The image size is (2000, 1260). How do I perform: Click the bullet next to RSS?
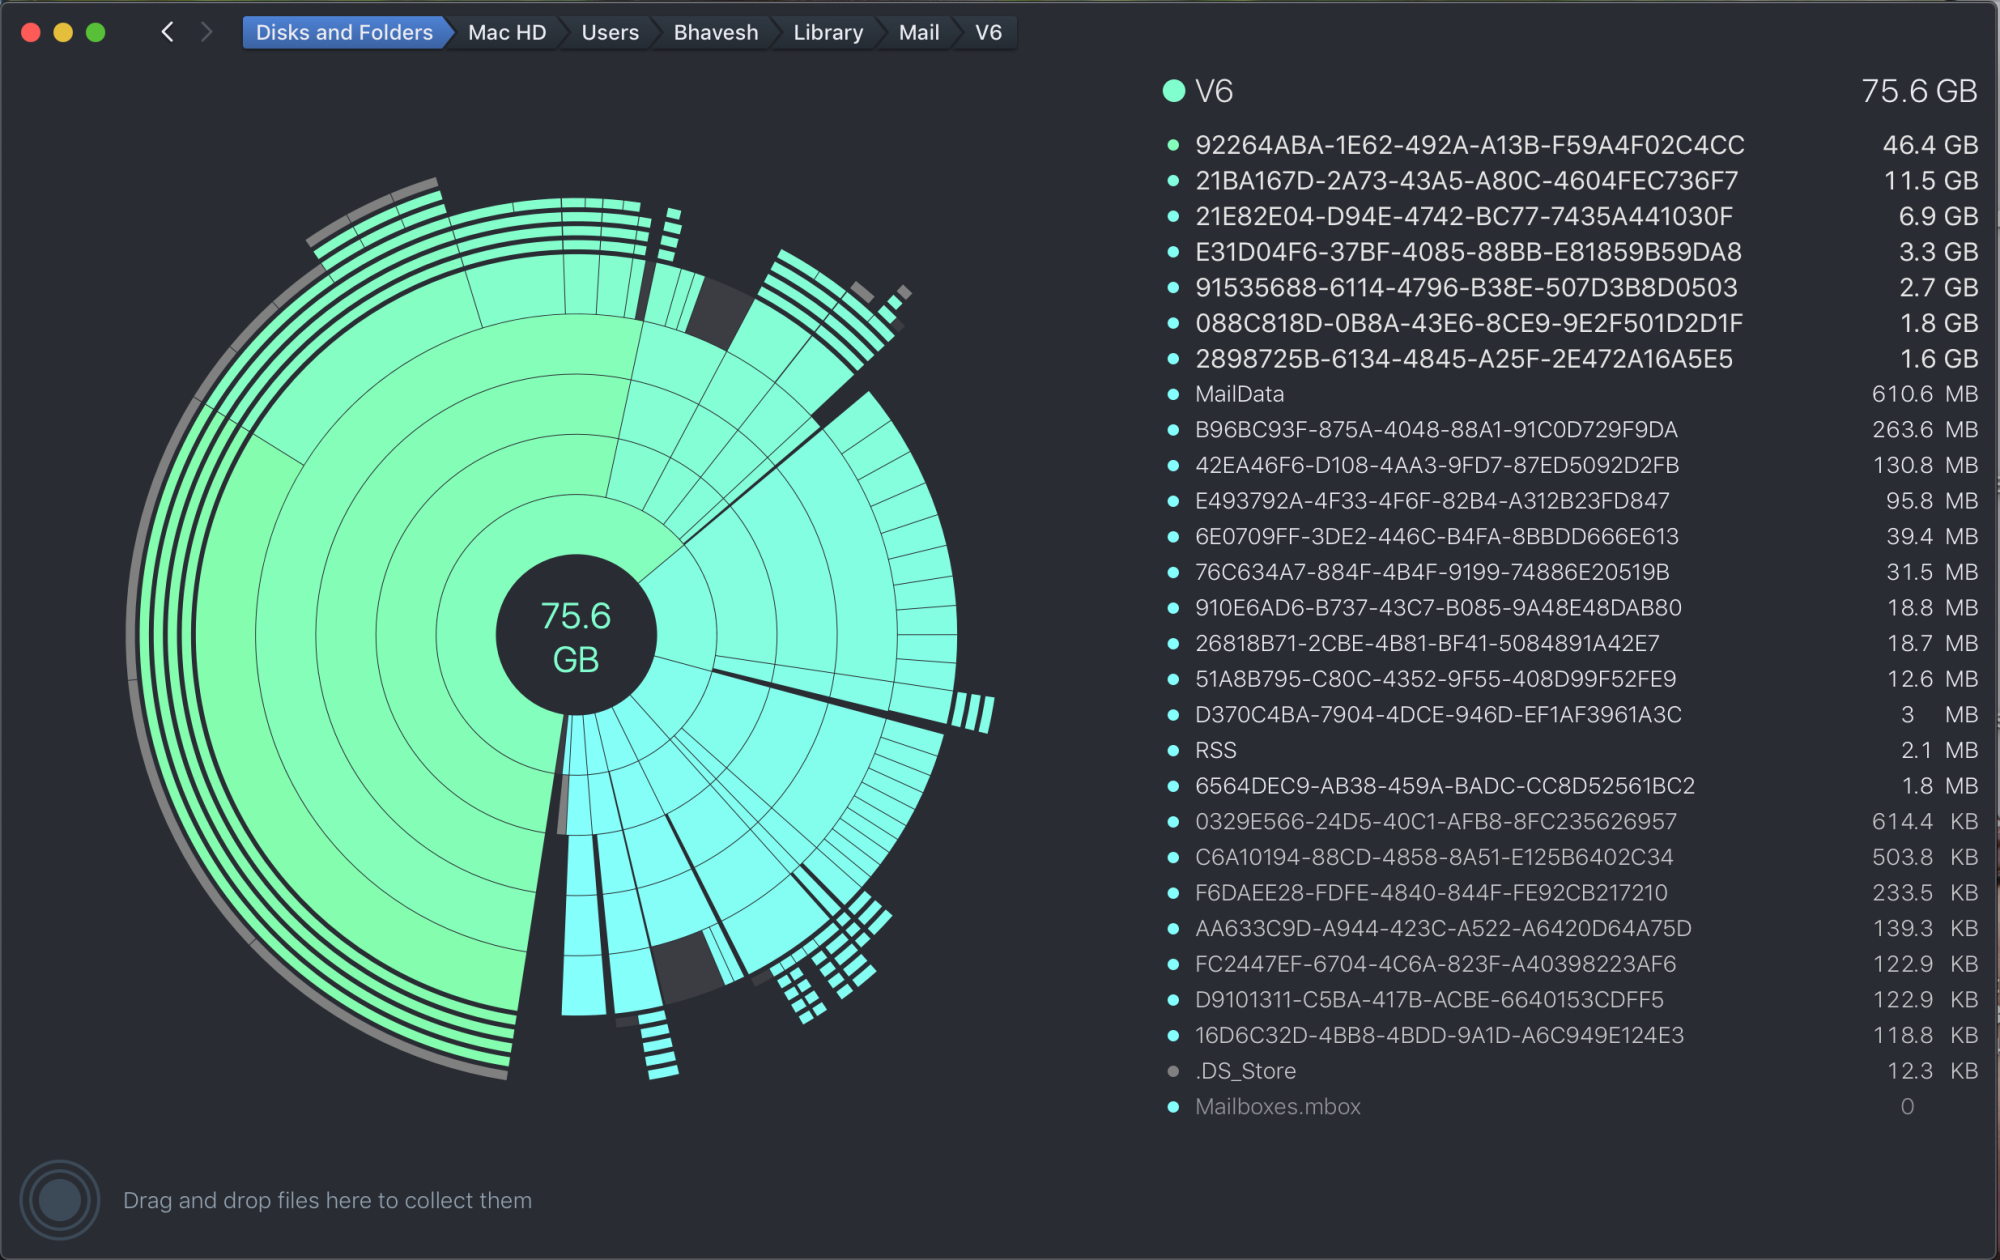point(1173,750)
